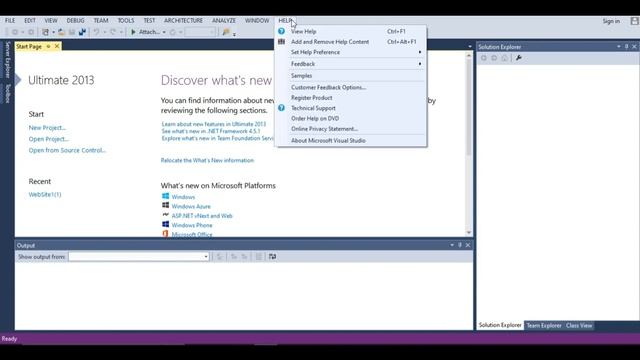Expand the Attach button dropdown arrow
Image resolution: width=640 pixels, height=360 pixels.
(164, 32)
